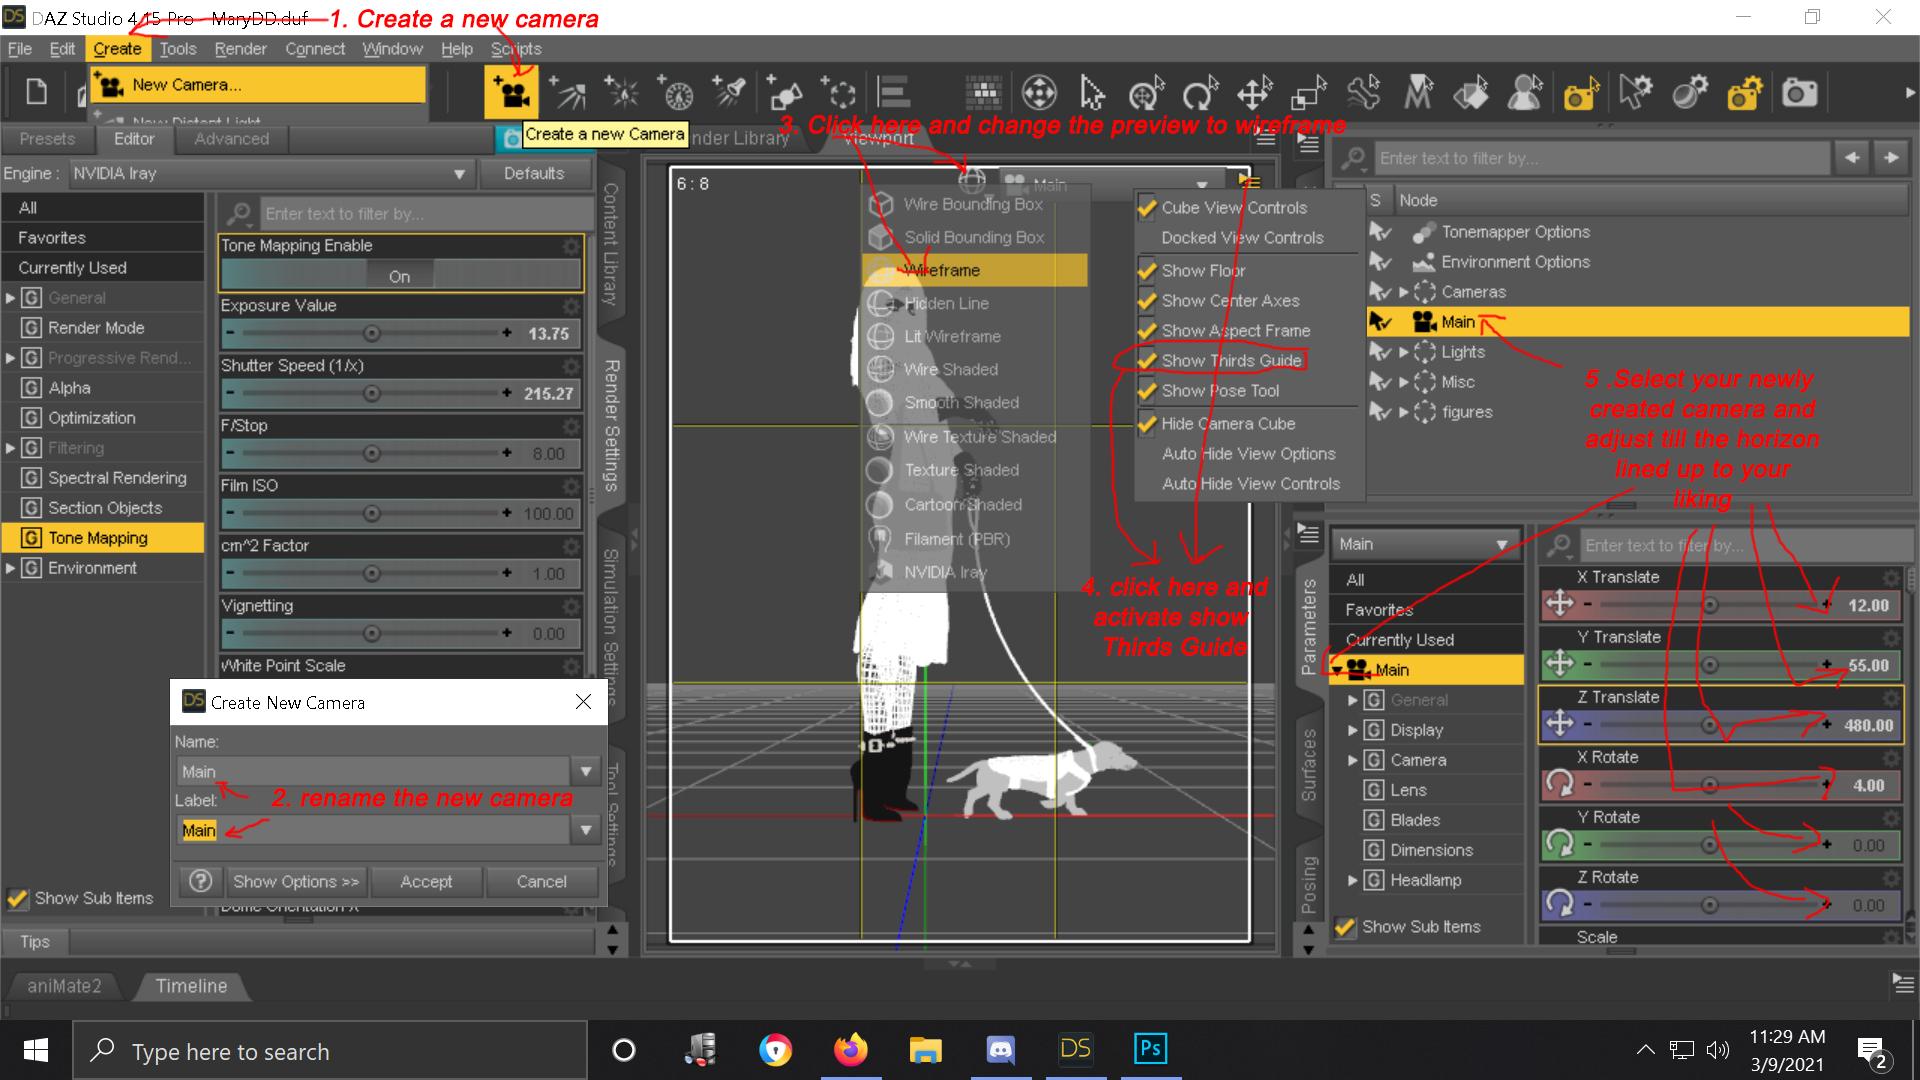Image resolution: width=1920 pixels, height=1080 pixels.
Task: Toggle Show Thirds Guide option
Action: [1230, 360]
